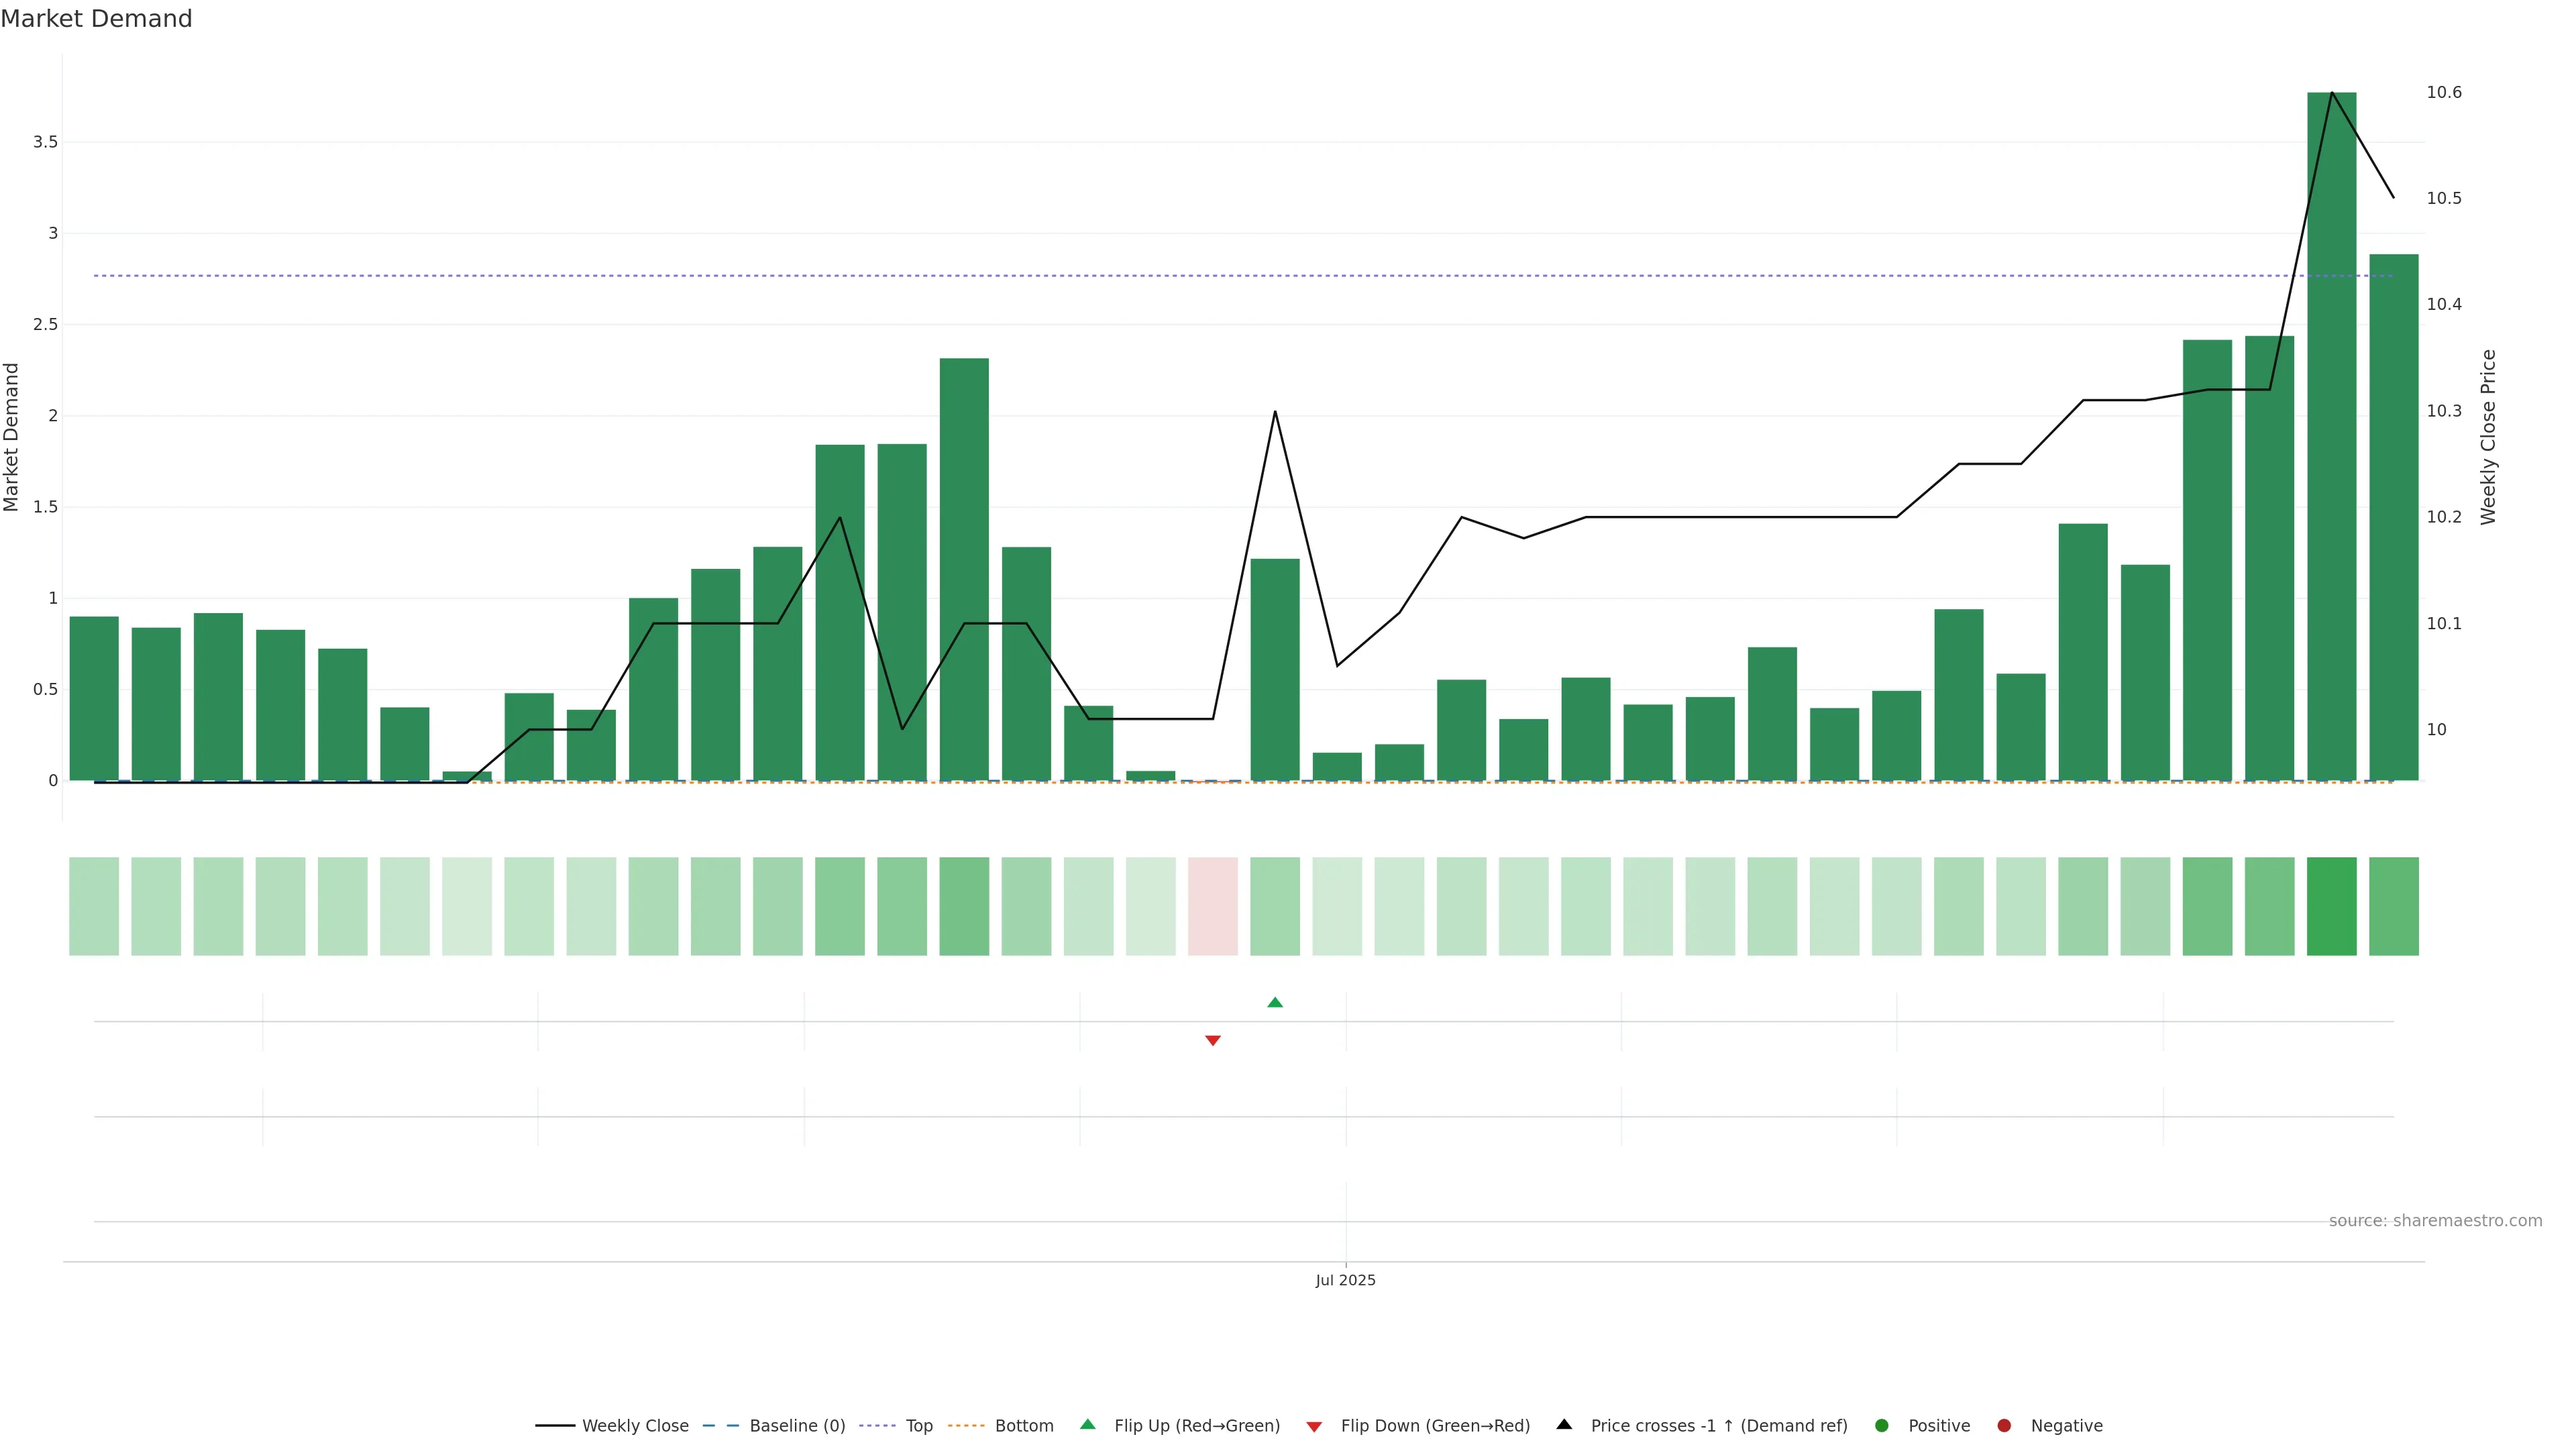
Task: Click the pink heatmap cell
Action: coord(1212,906)
